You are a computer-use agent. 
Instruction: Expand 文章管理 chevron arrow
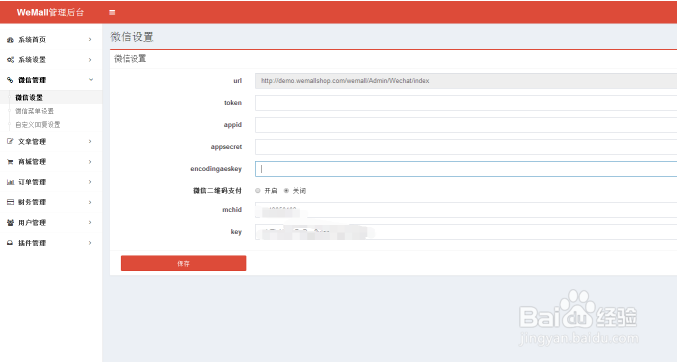[x=90, y=141]
